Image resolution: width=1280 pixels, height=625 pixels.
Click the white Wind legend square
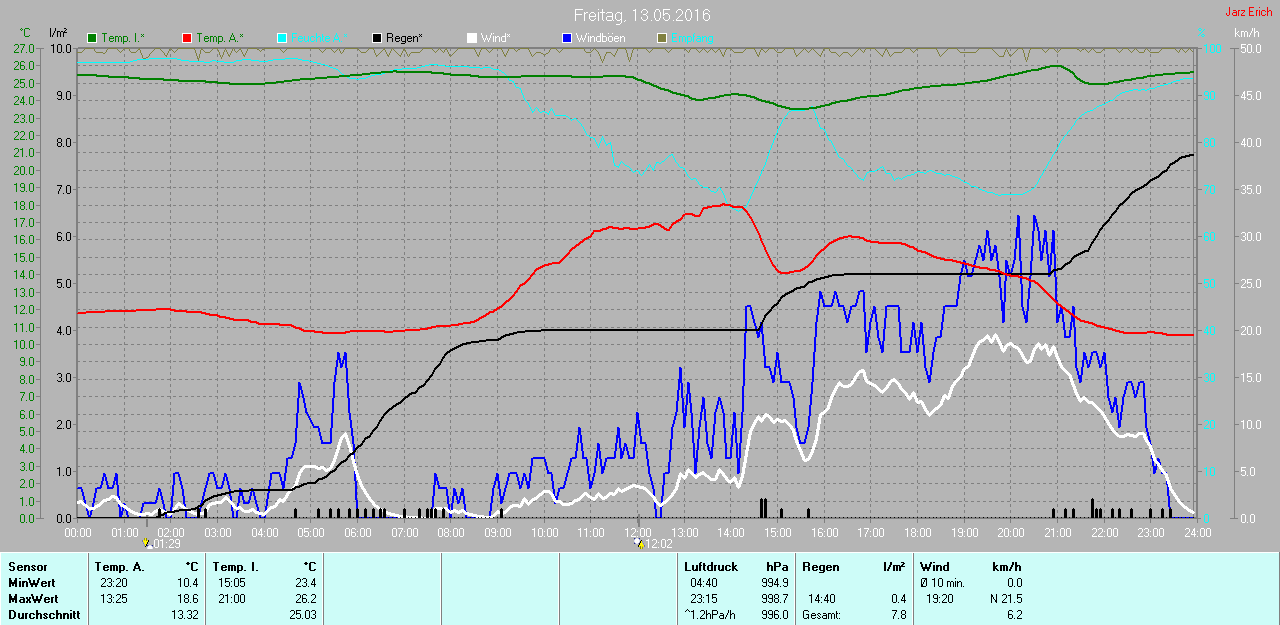point(472,38)
